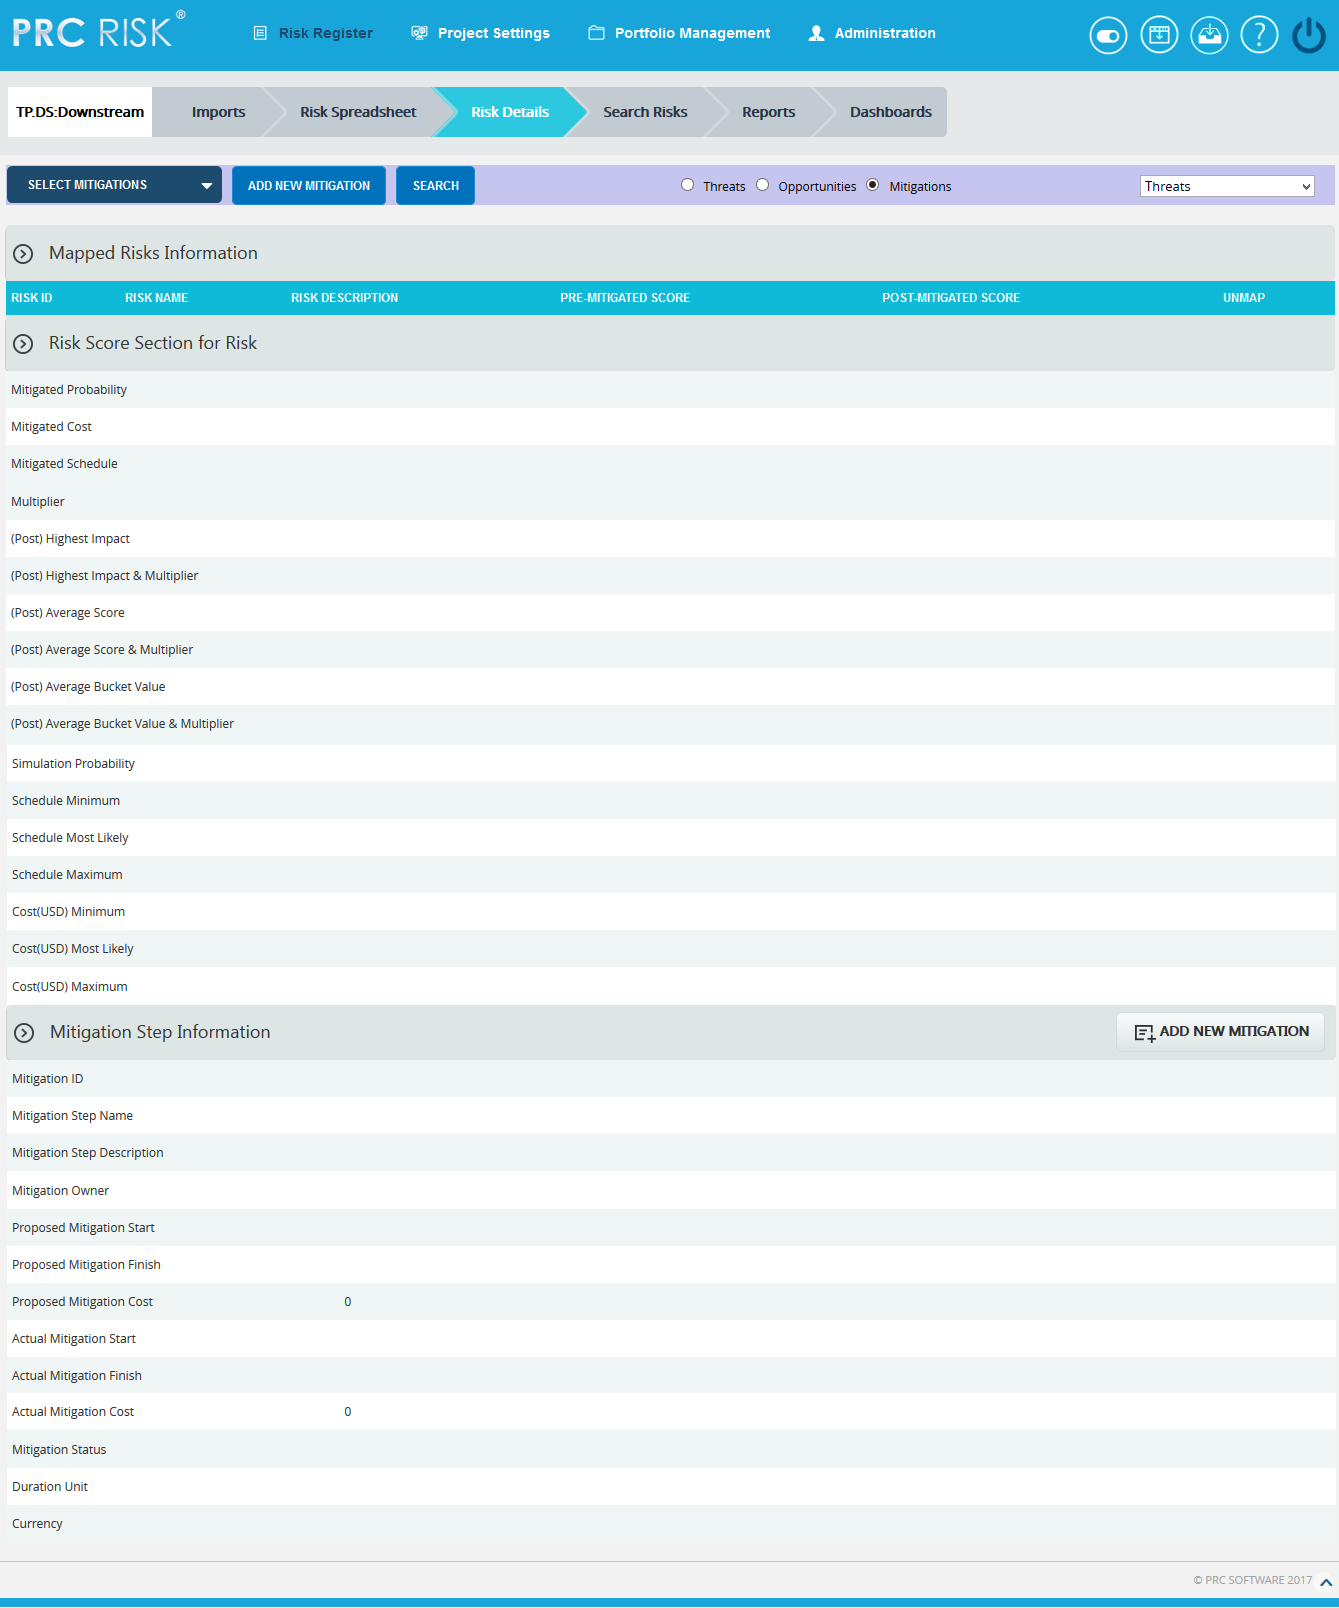
Task: Click the Simulation Probability label
Action: (73, 764)
